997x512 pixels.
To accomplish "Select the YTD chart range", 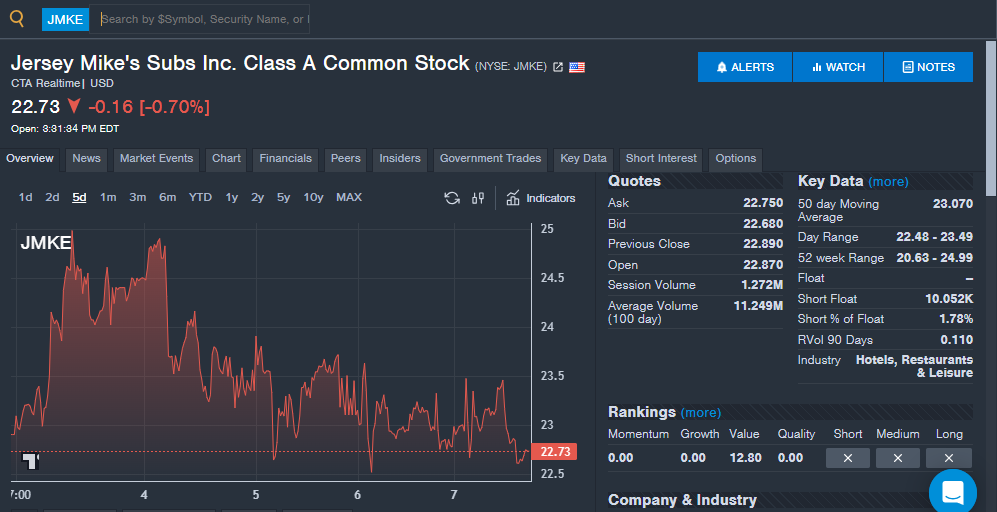I will tap(200, 198).
